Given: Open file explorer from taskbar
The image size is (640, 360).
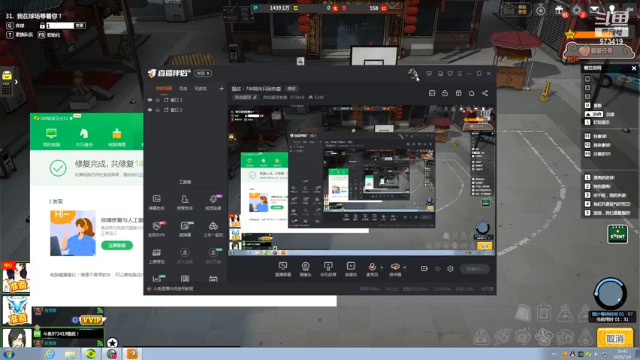Looking at the screenshot, I should pos(71,354).
